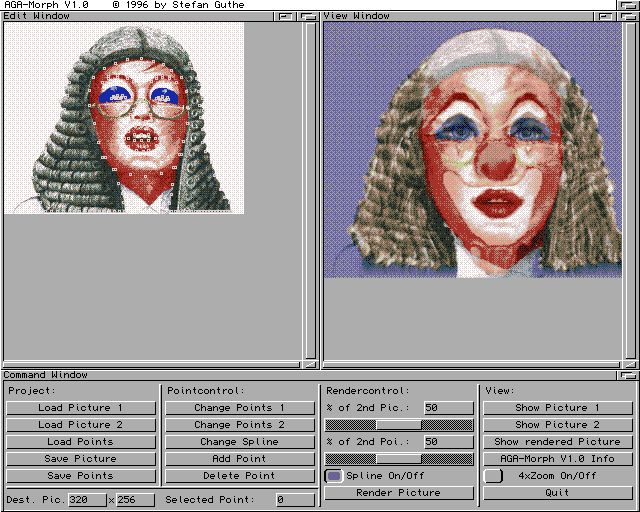Click the AGA-Morph V1.0 screen title bar

309,5
